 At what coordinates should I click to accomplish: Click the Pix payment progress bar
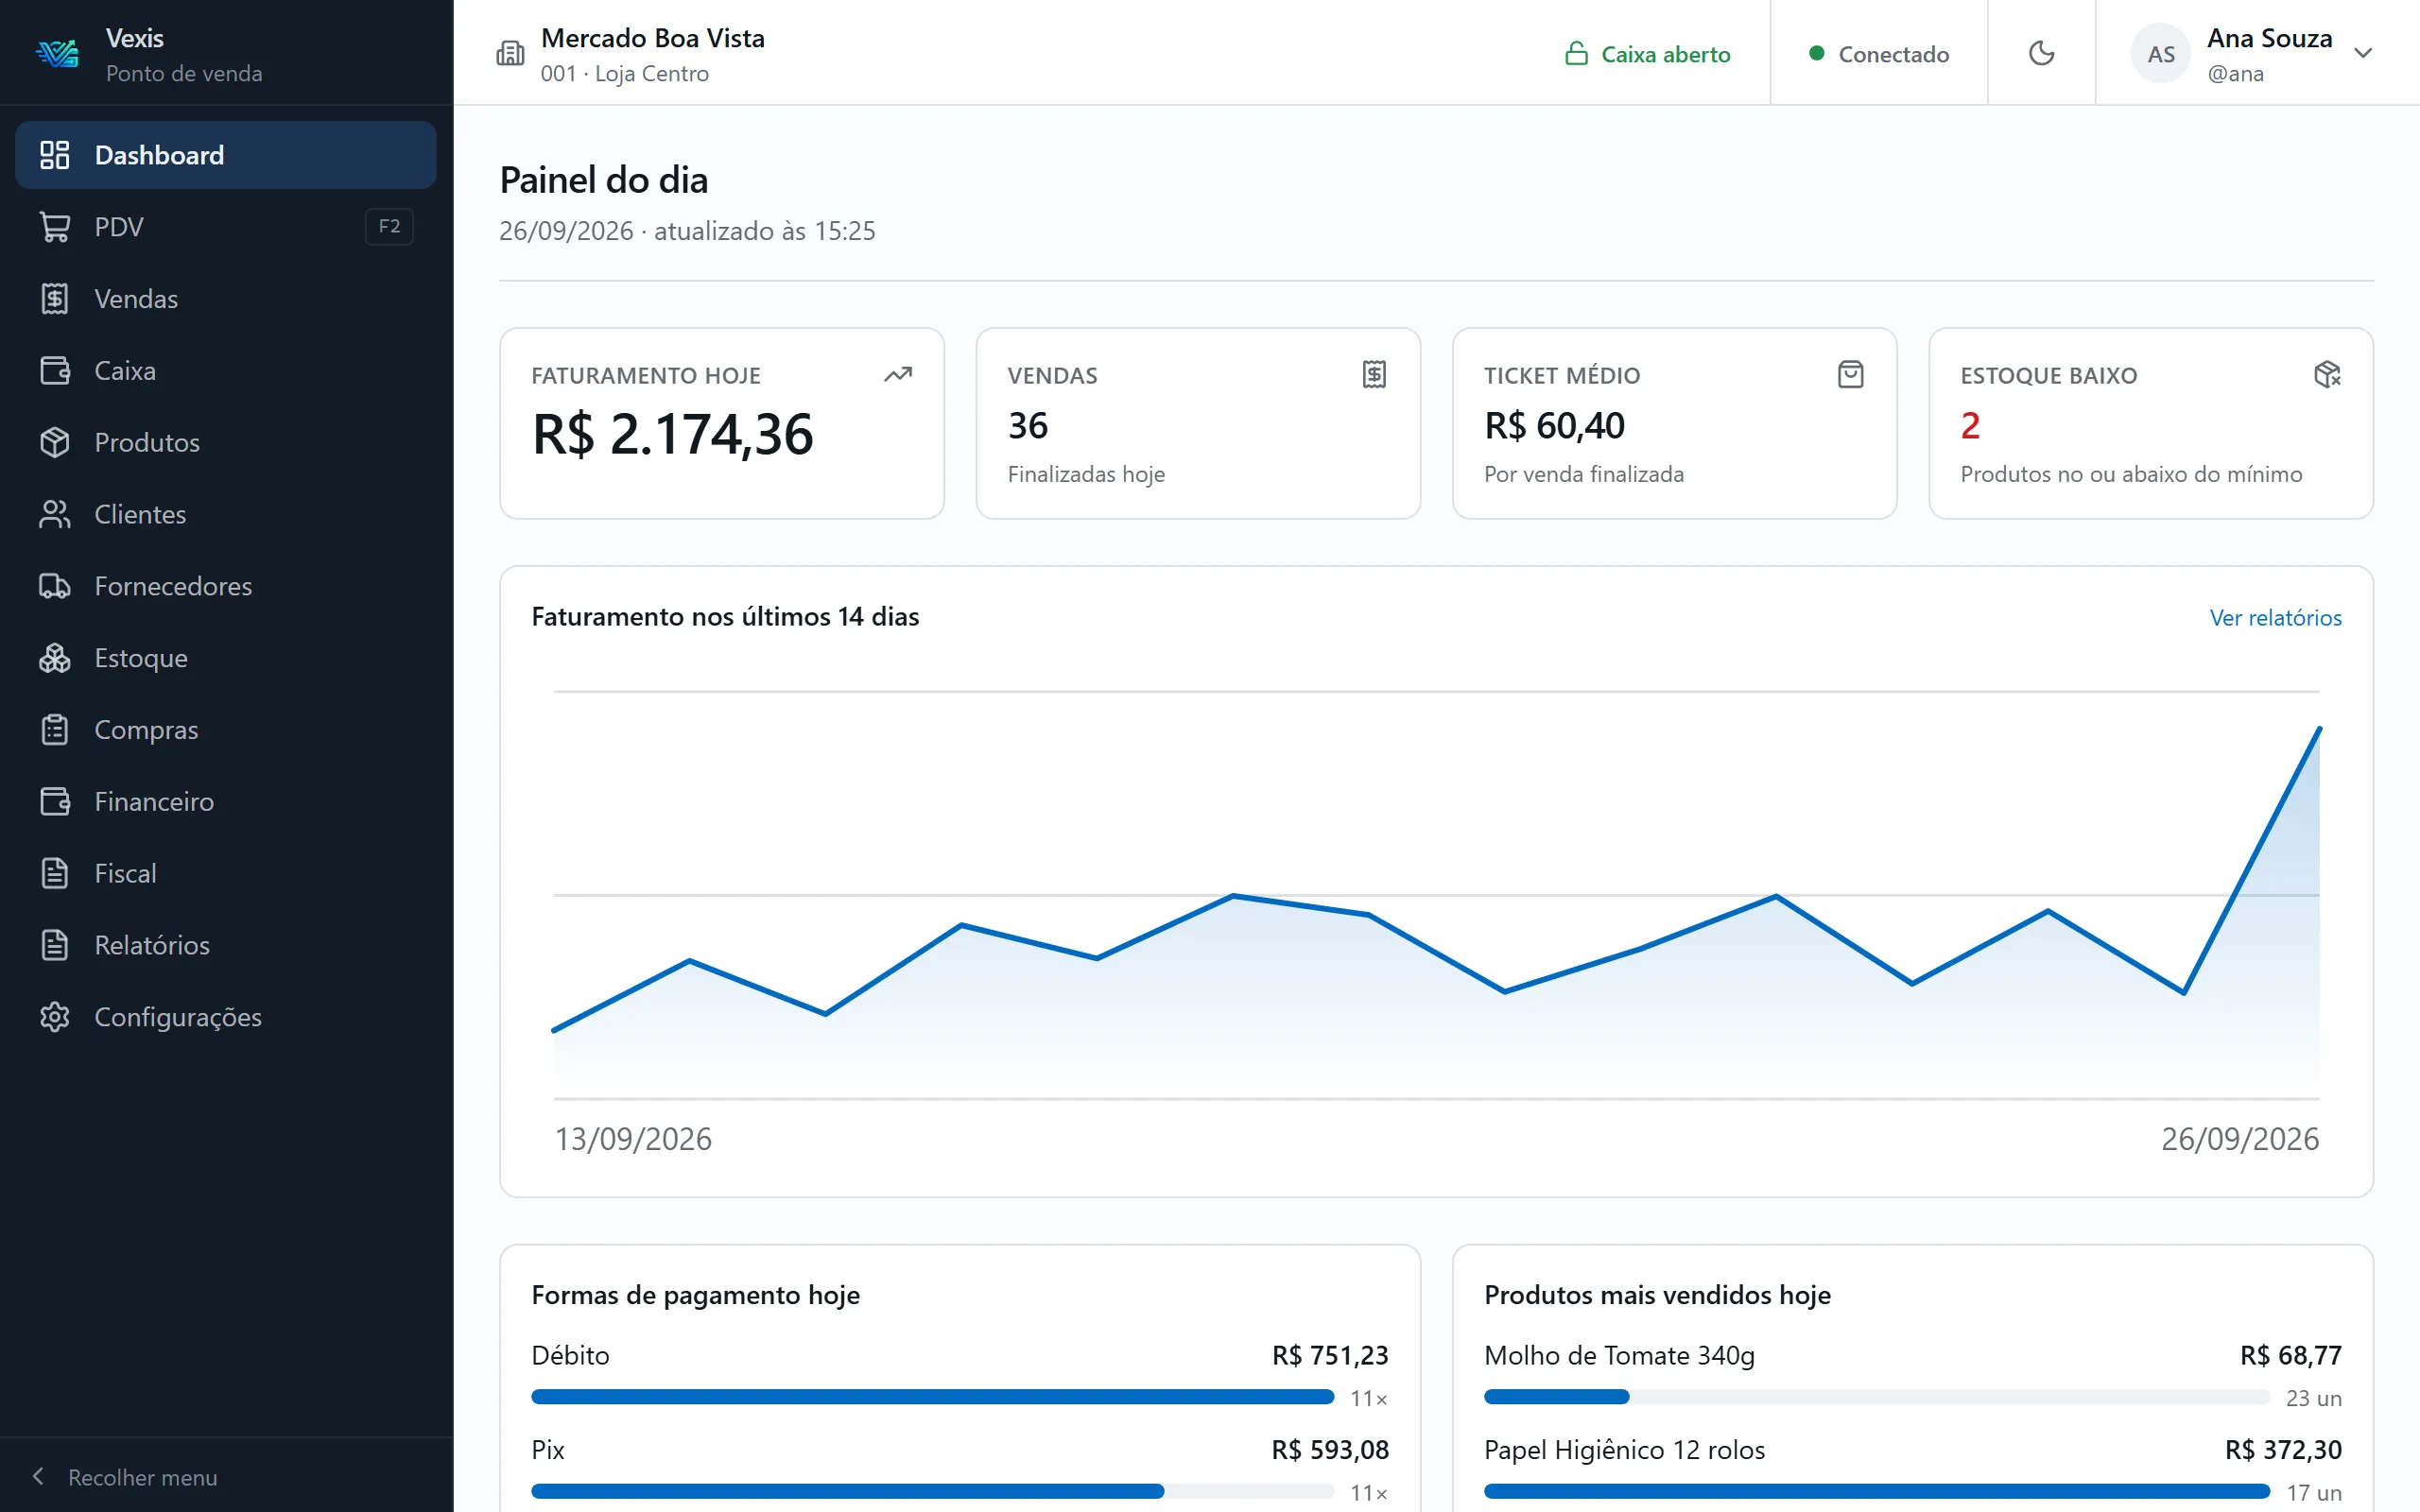932,1491
